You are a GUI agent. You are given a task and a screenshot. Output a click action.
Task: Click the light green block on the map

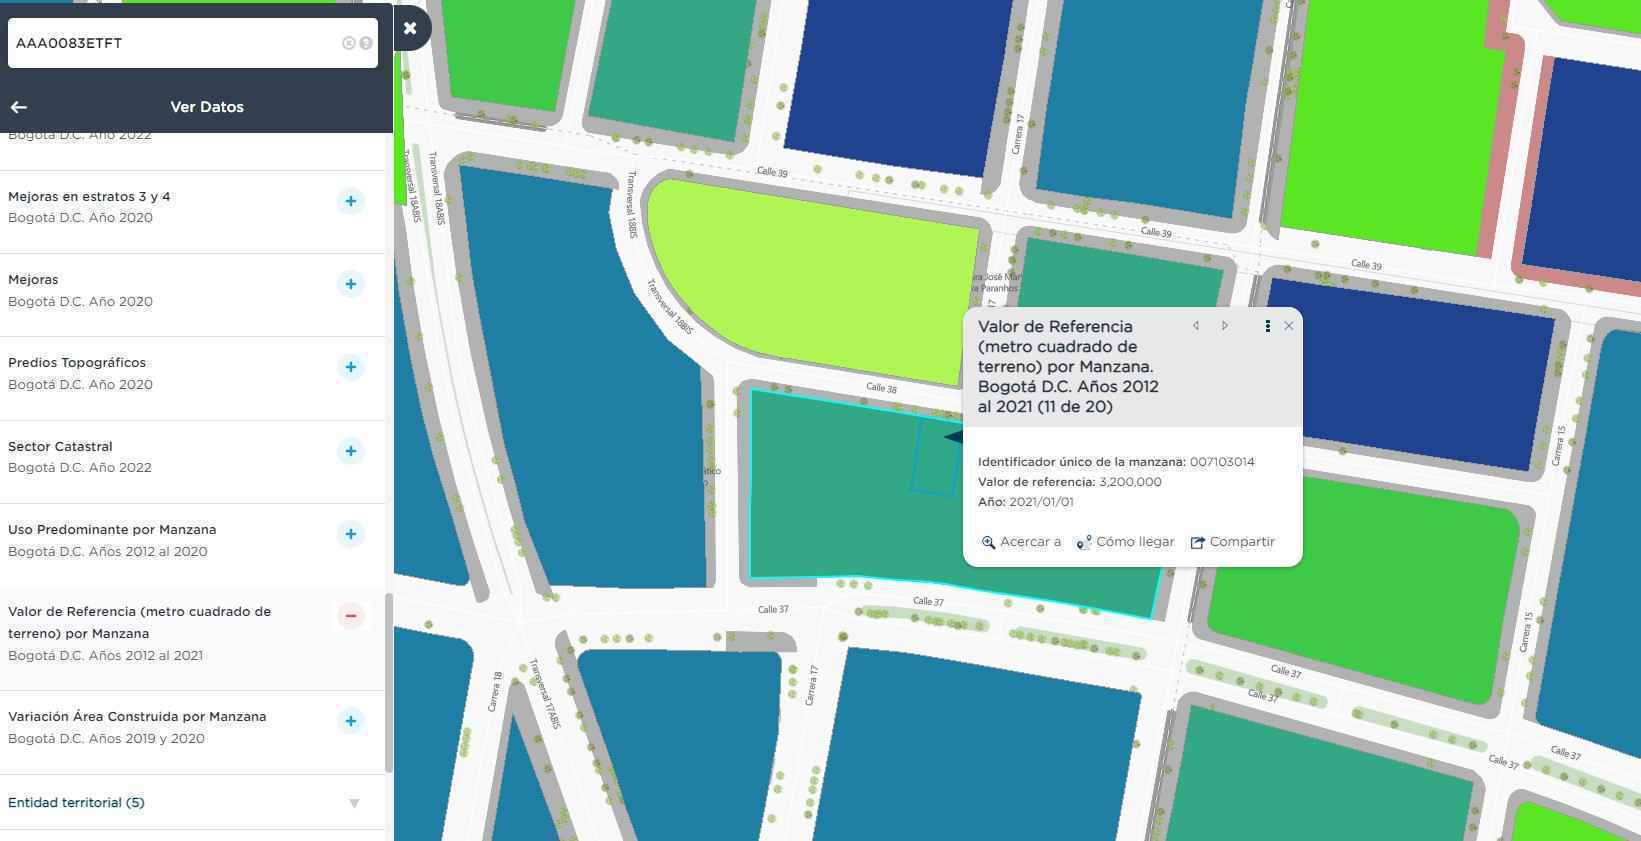pyautogui.click(x=810, y=270)
